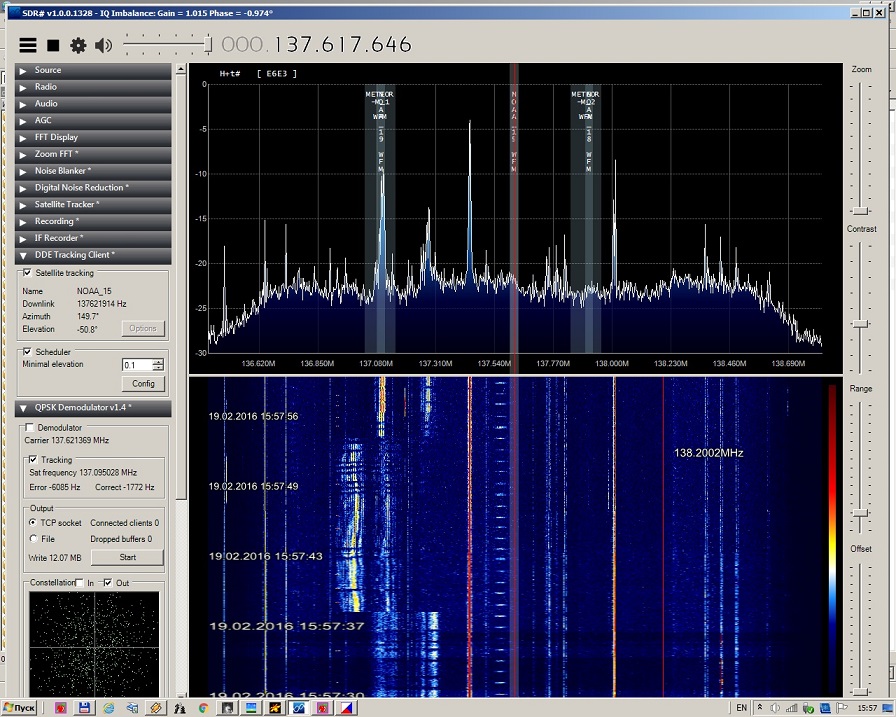Click the 19.02.2016 15:57:43 waterfall timestamp
This screenshot has height=717, width=896.
click(x=266, y=556)
